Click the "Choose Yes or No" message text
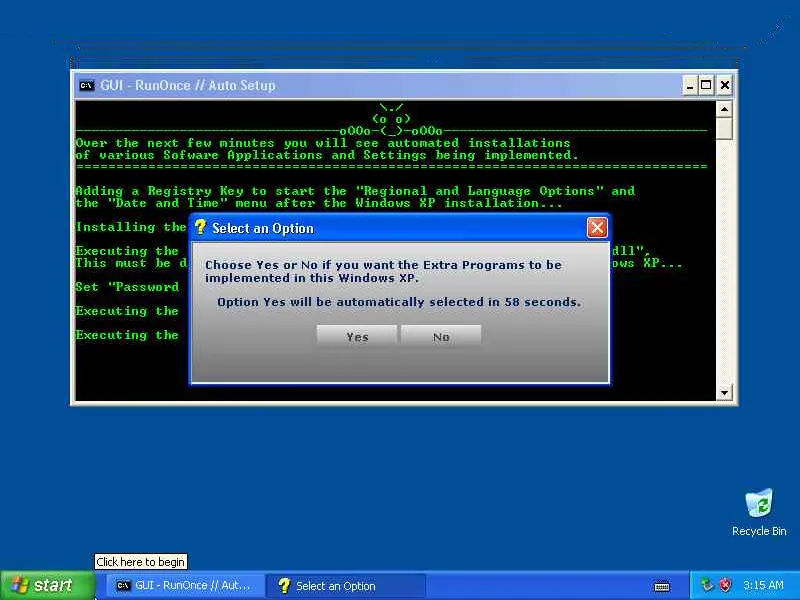Image resolution: width=800 pixels, height=600 pixels. 383,271
